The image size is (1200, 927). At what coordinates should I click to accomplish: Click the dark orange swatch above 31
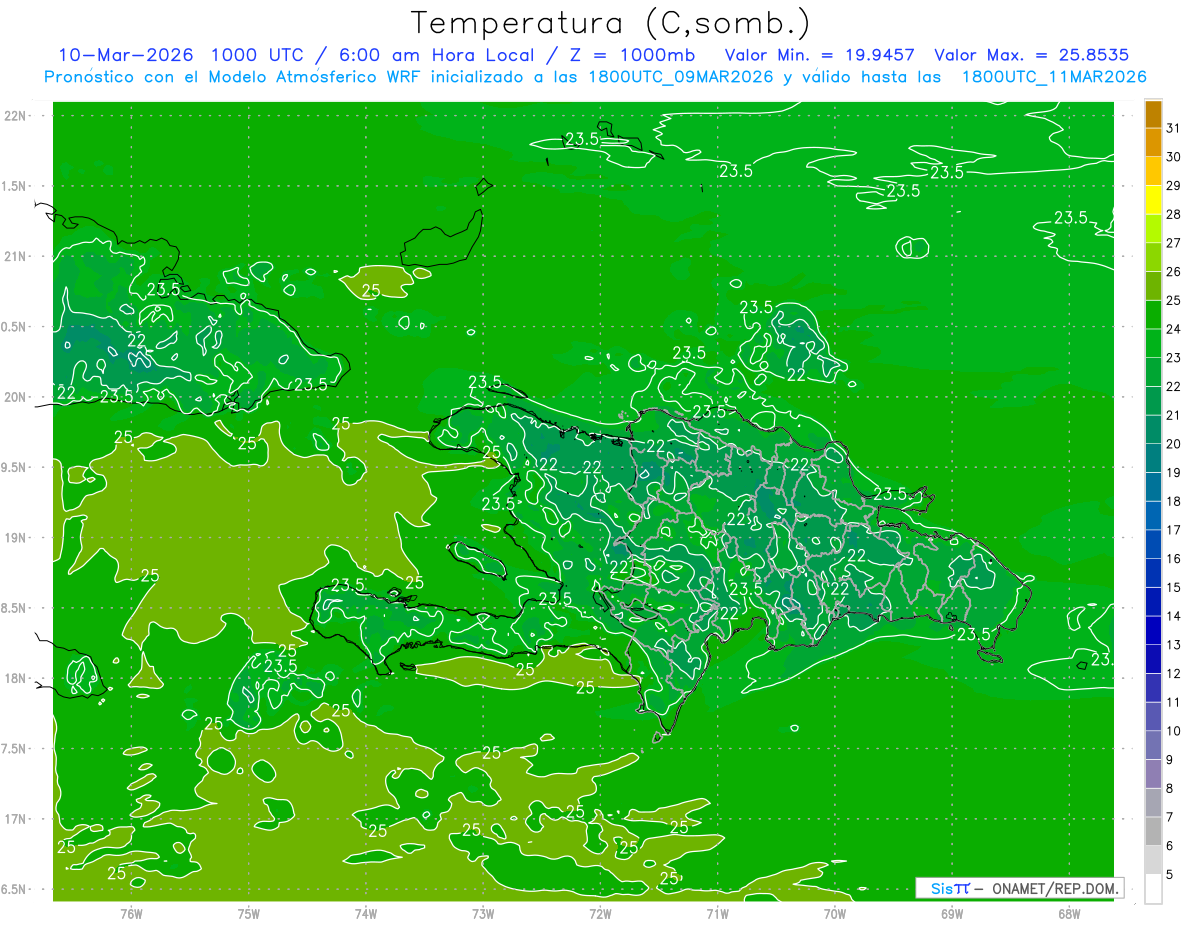[1153, 114]
